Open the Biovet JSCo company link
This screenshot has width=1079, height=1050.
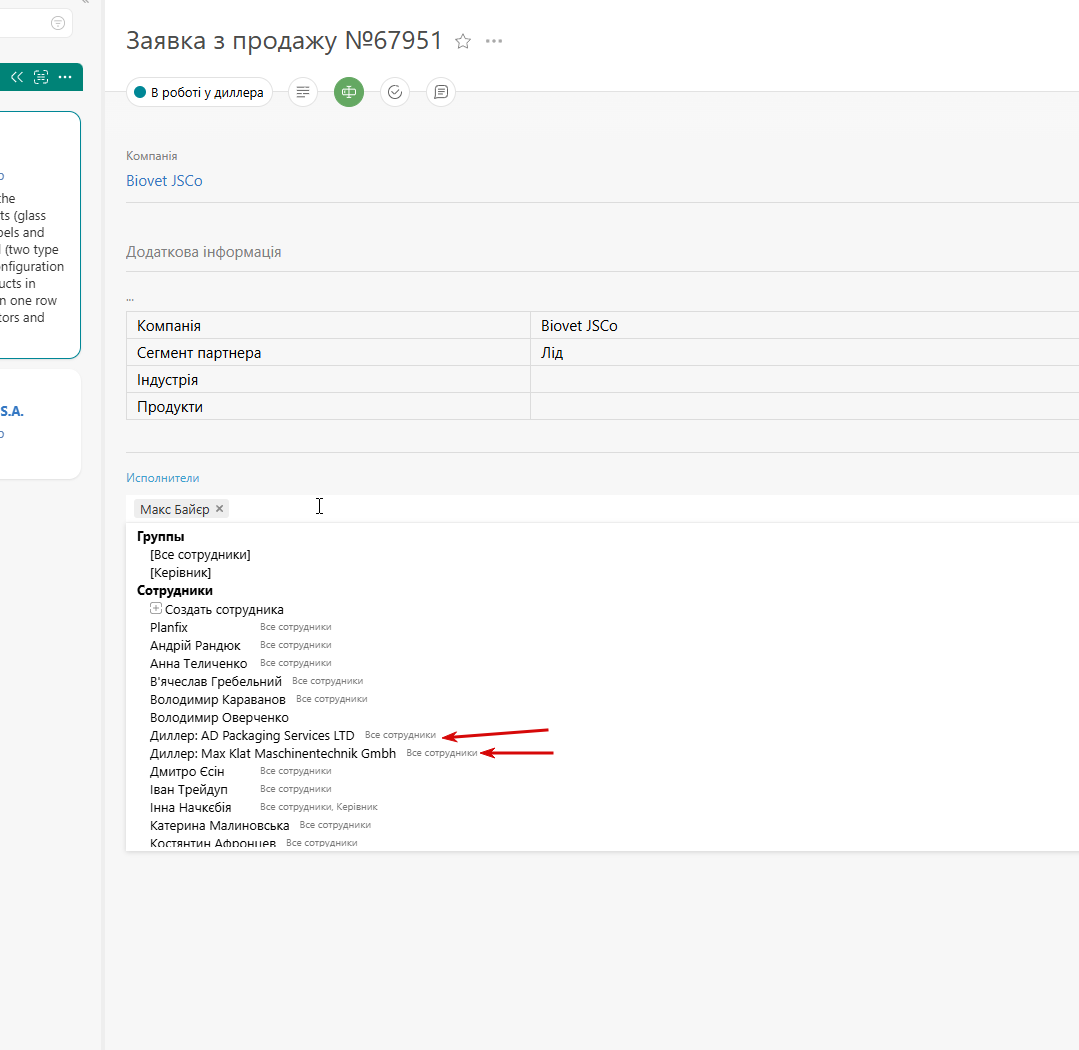pos(164,181)
